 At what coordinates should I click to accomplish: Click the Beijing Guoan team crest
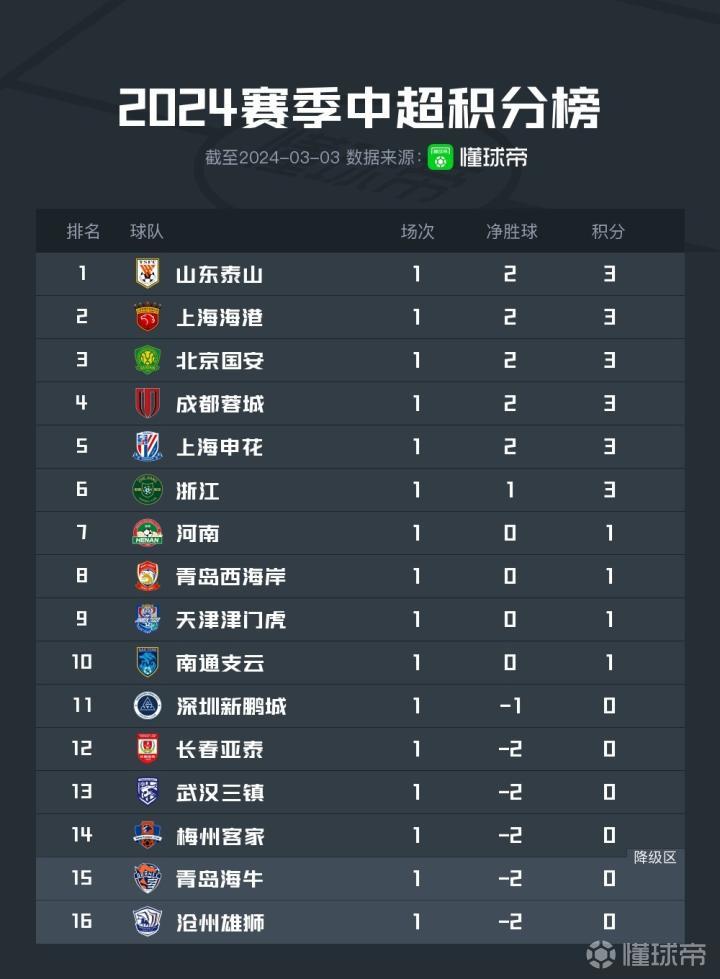[x=147, y=361]
